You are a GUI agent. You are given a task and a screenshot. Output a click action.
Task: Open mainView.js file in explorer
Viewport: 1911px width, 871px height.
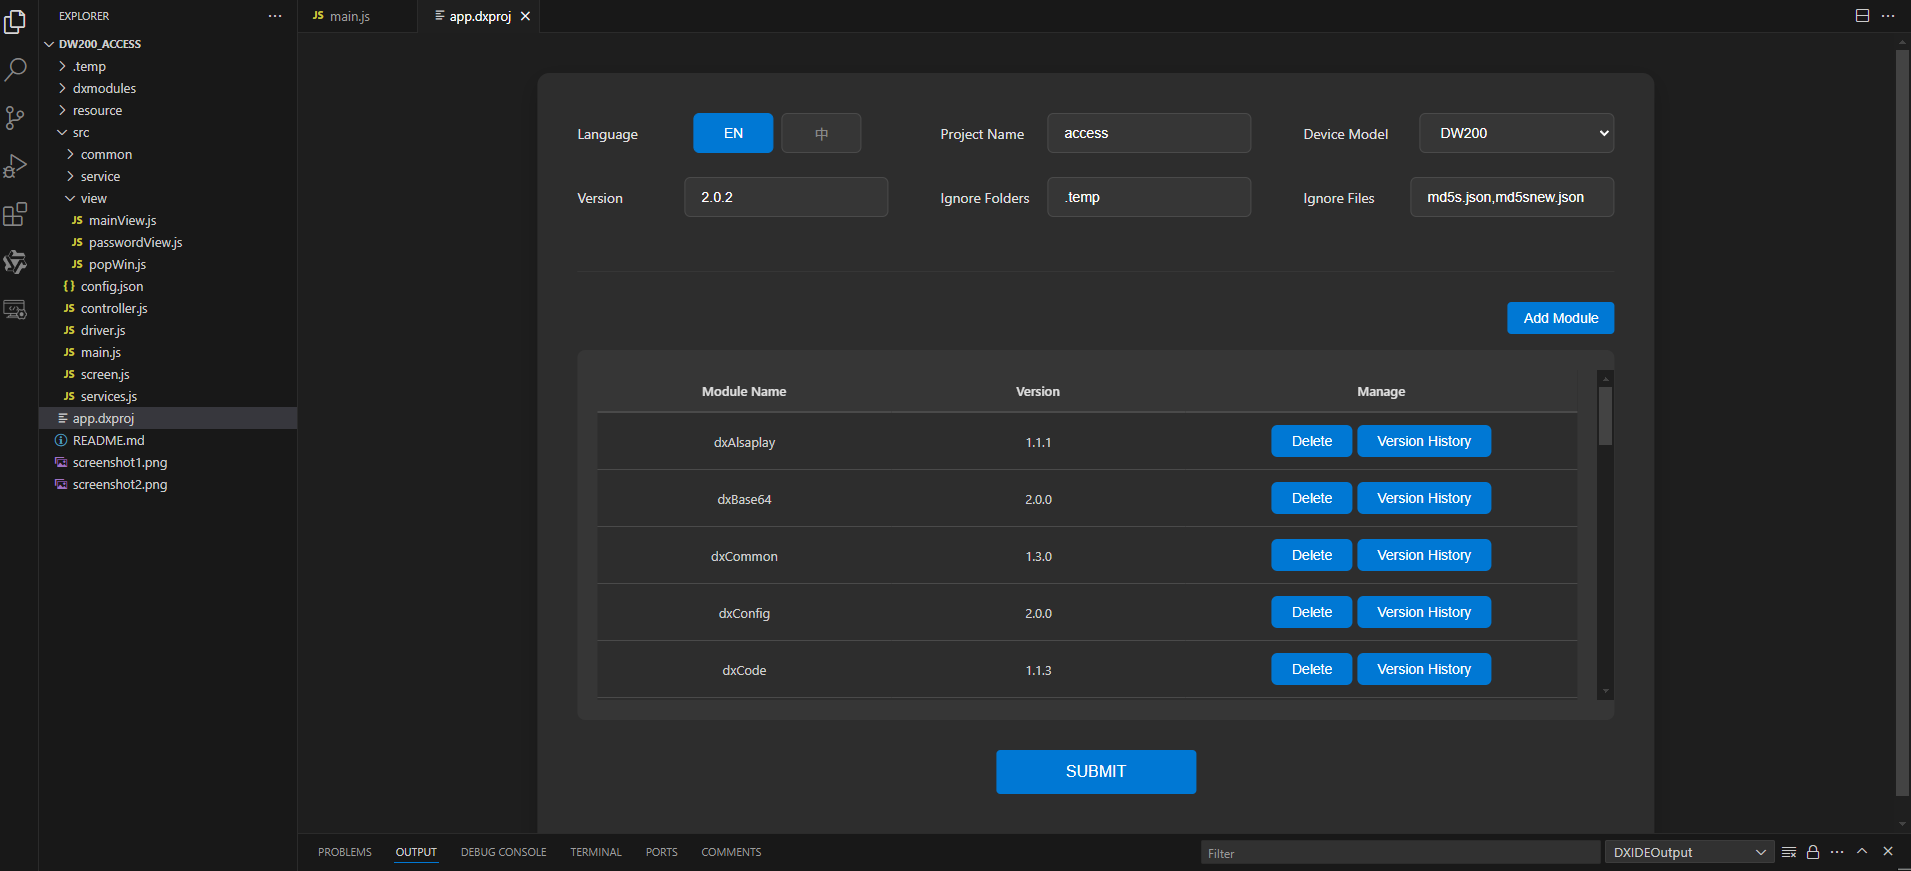click(168, 220)
